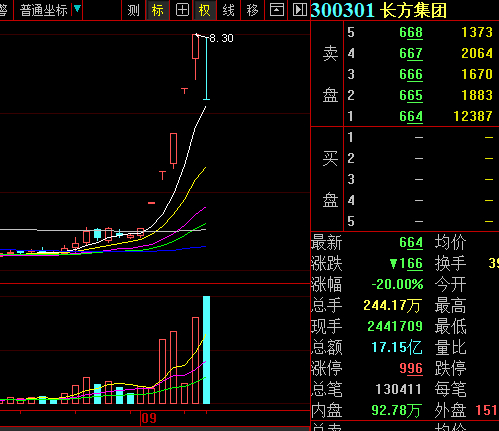Viewport: 499px width, 431px height.
Task: Open the 普通坐标 coordinate dropdown arrow
Action: (77, 9)
